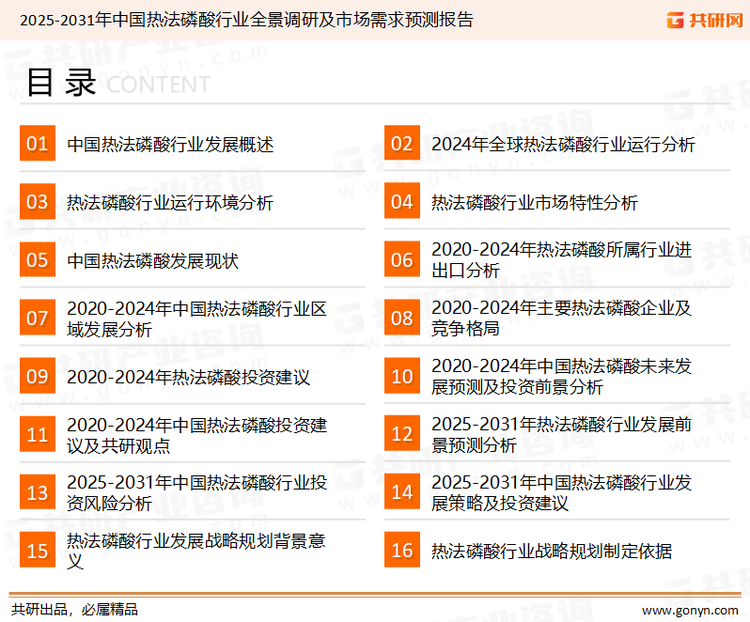Open chapter 2020-2024年主要热法磷酸企业及竞争格局
This screenshot has height=622, width=750.
click(562, 318)
